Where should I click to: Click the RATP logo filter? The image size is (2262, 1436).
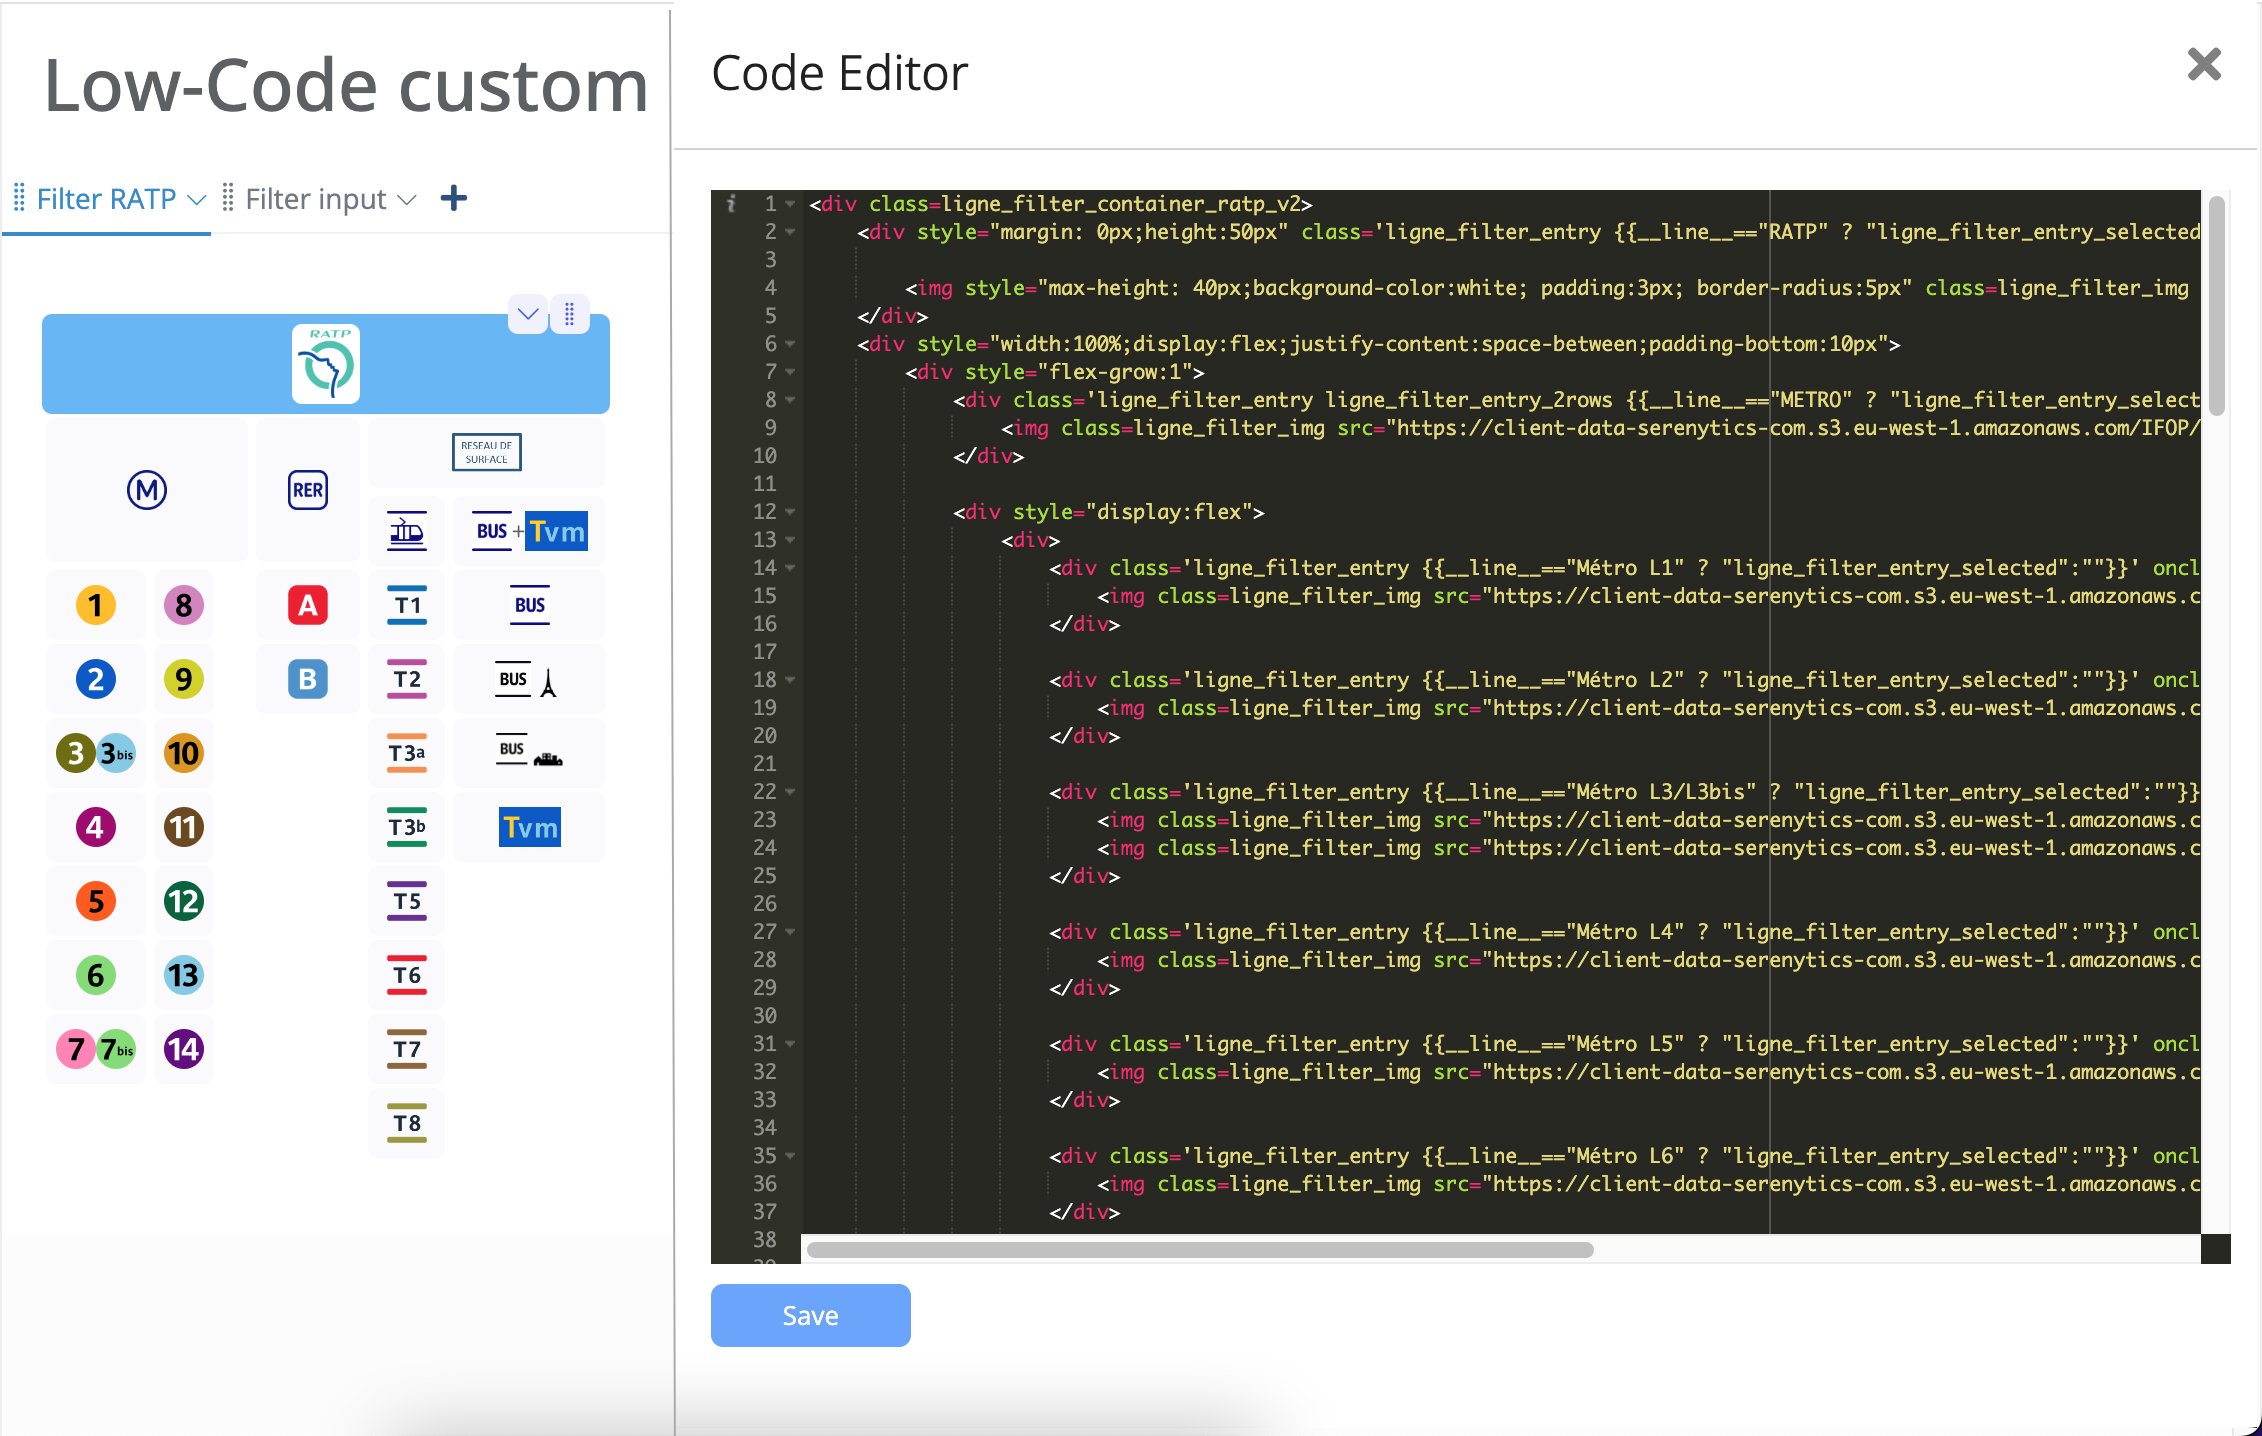coord(326,364)
